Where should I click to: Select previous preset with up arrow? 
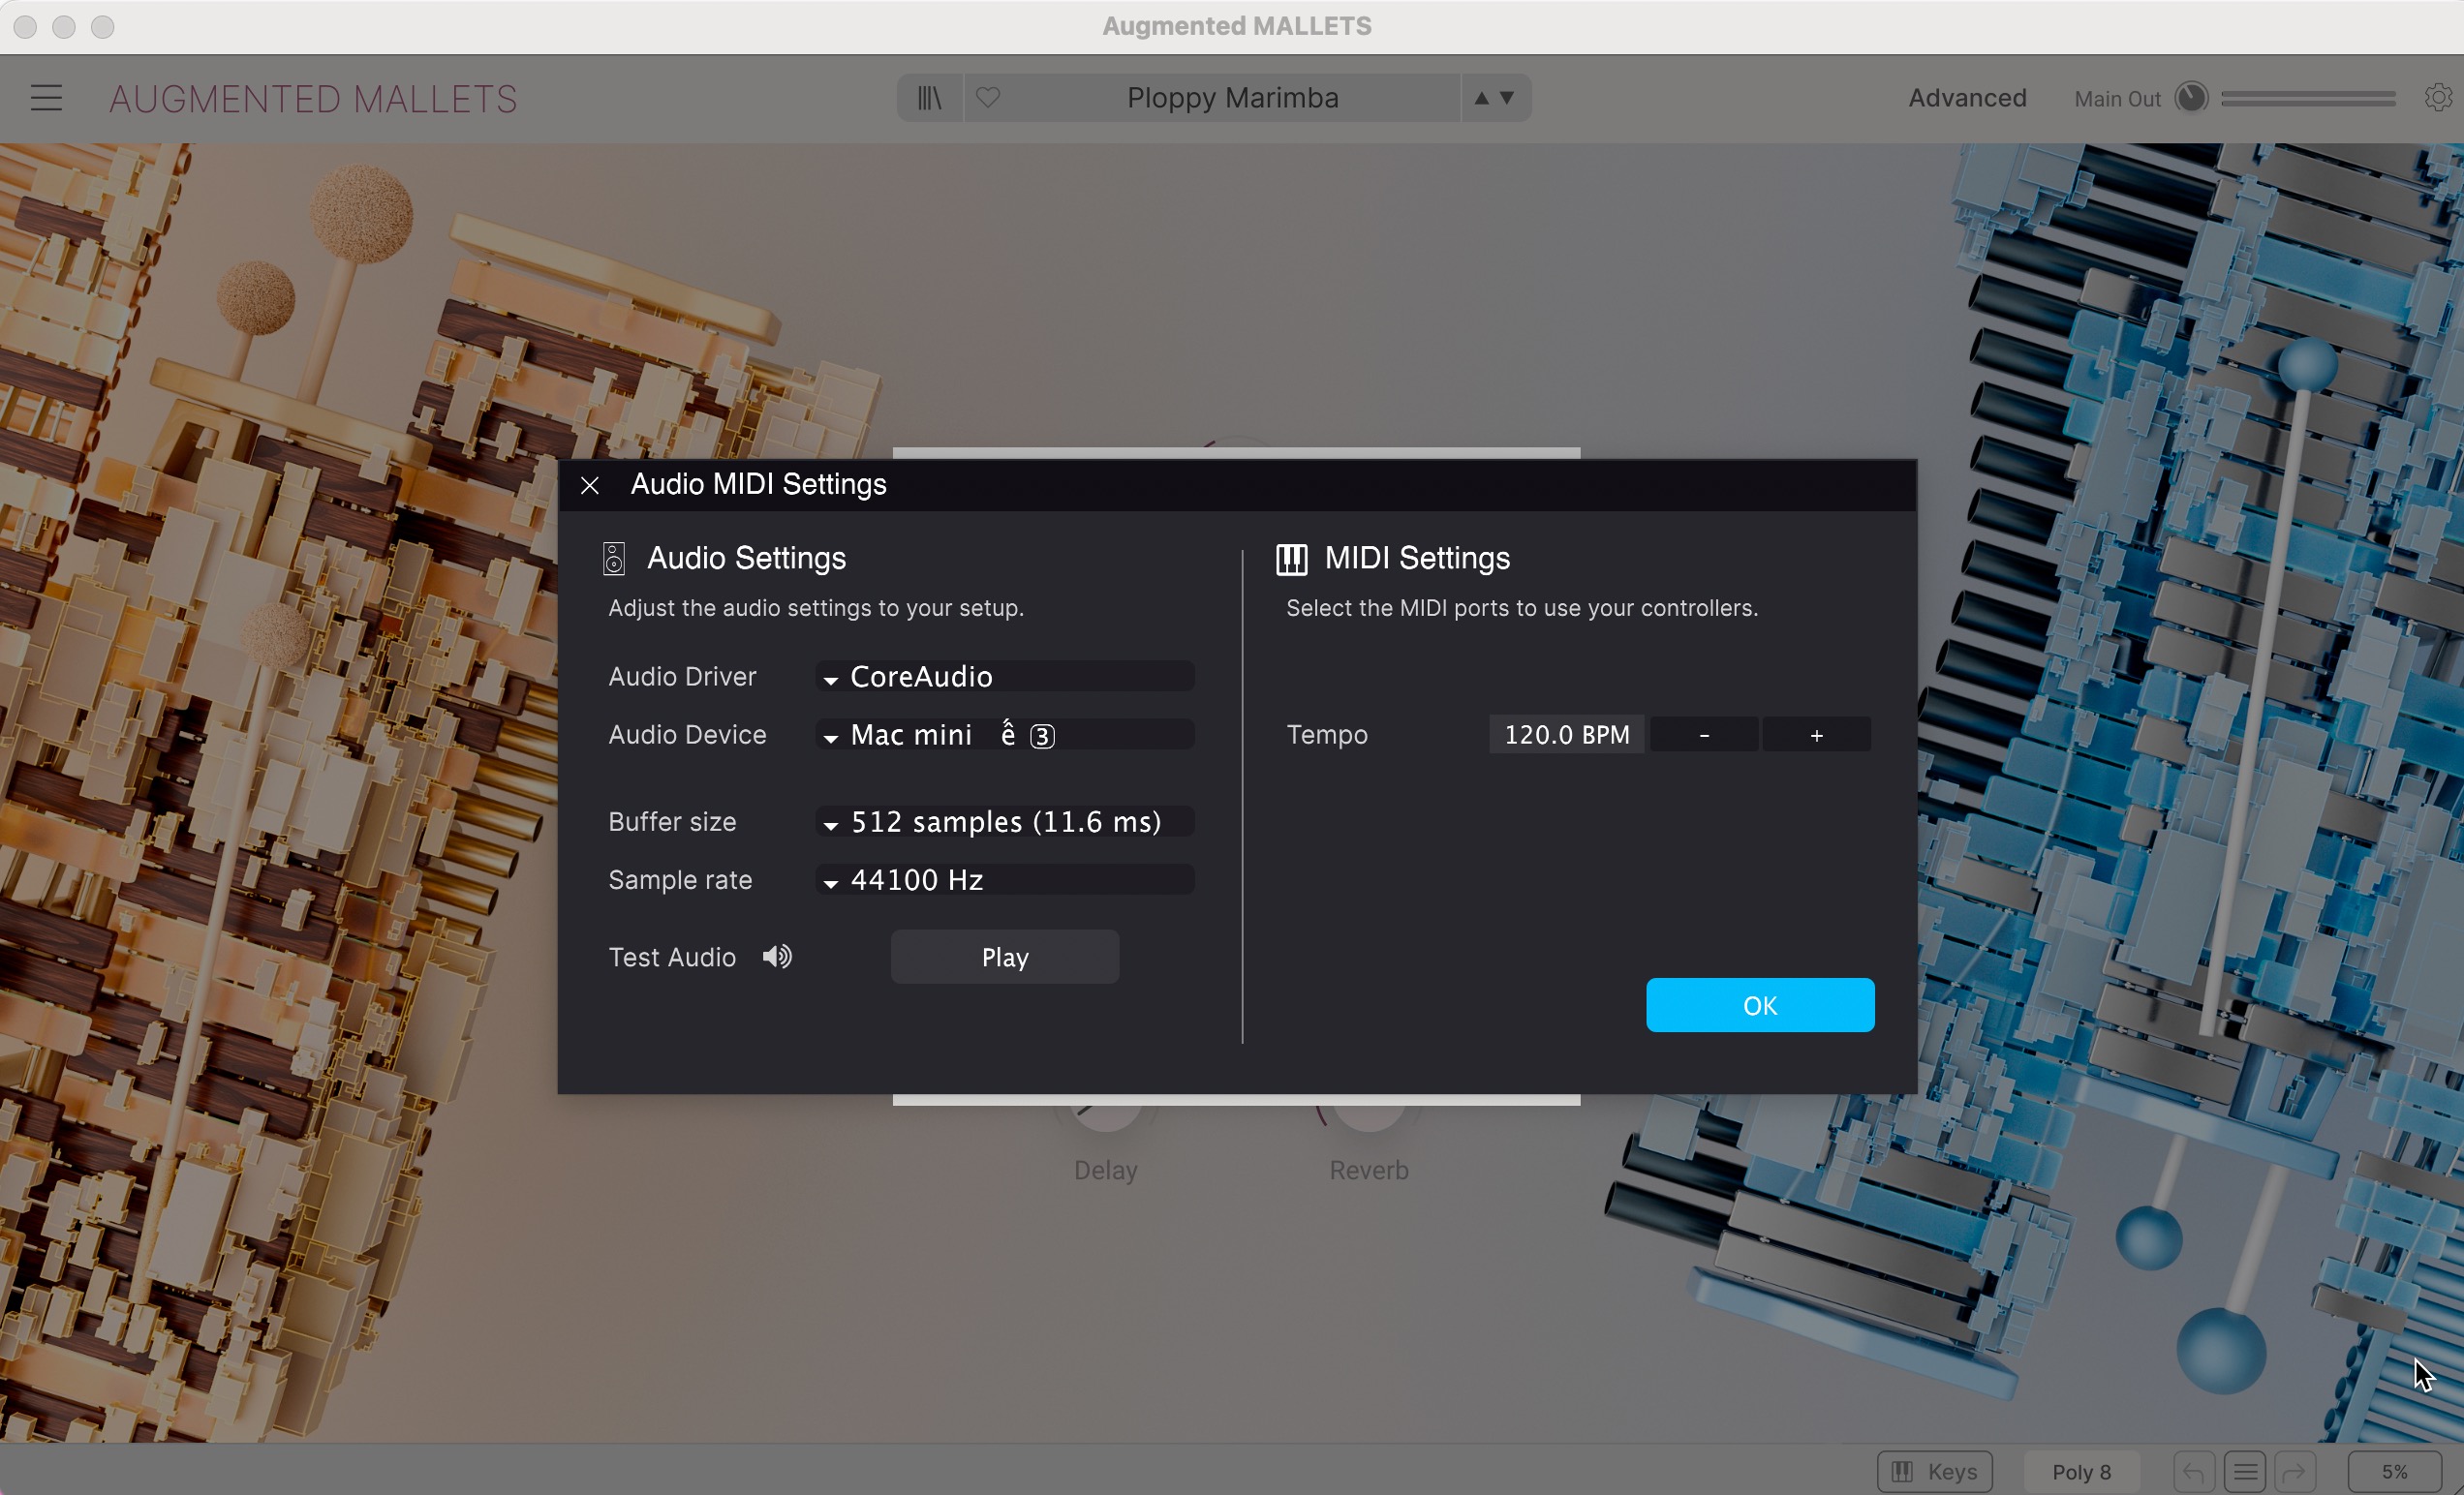[x=1481, y=98]
